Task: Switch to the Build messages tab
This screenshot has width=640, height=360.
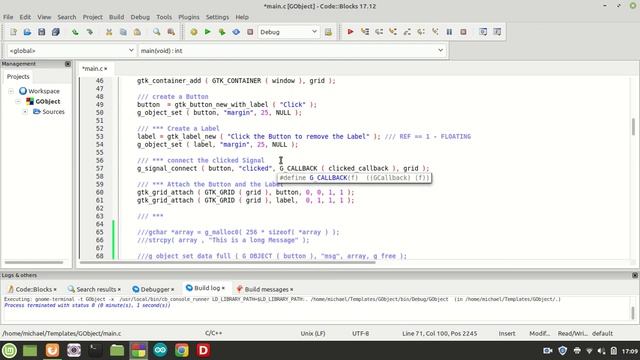Action: [x=265, y=289]
